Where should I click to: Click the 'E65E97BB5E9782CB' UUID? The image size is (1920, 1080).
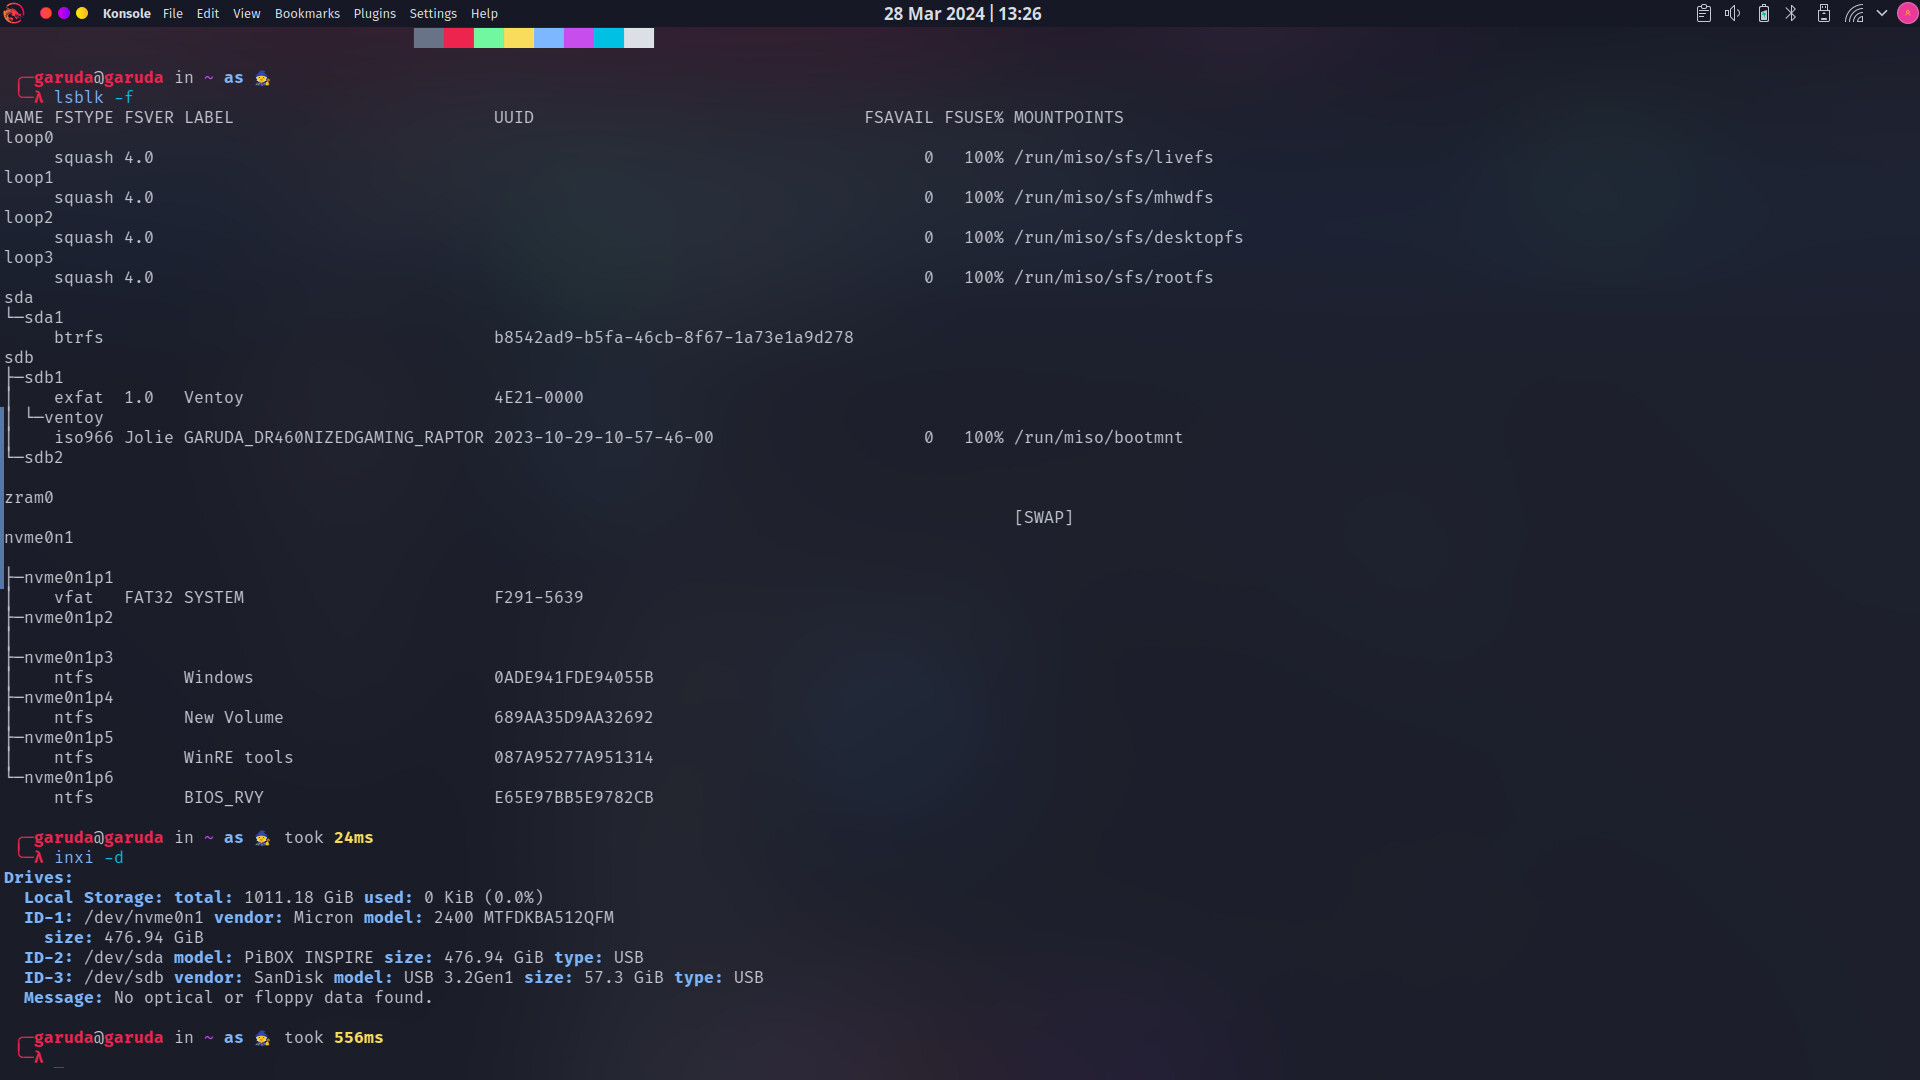coord(573,797)
